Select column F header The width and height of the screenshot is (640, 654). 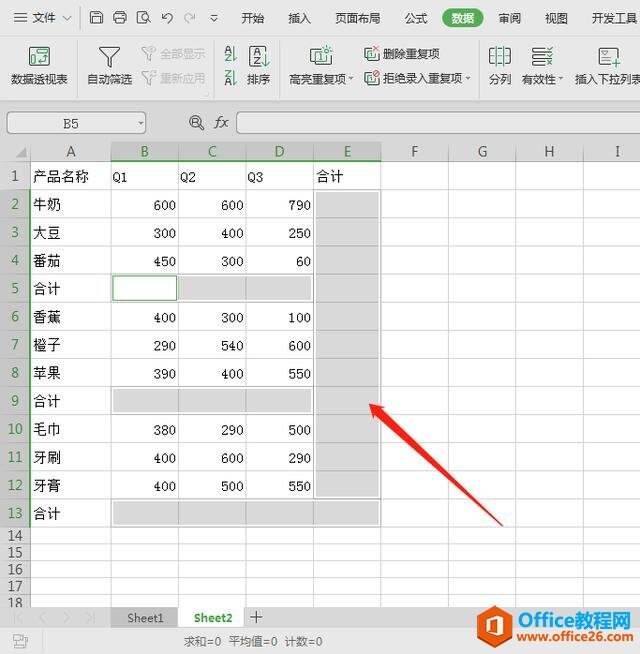click(x=415, y=151)
